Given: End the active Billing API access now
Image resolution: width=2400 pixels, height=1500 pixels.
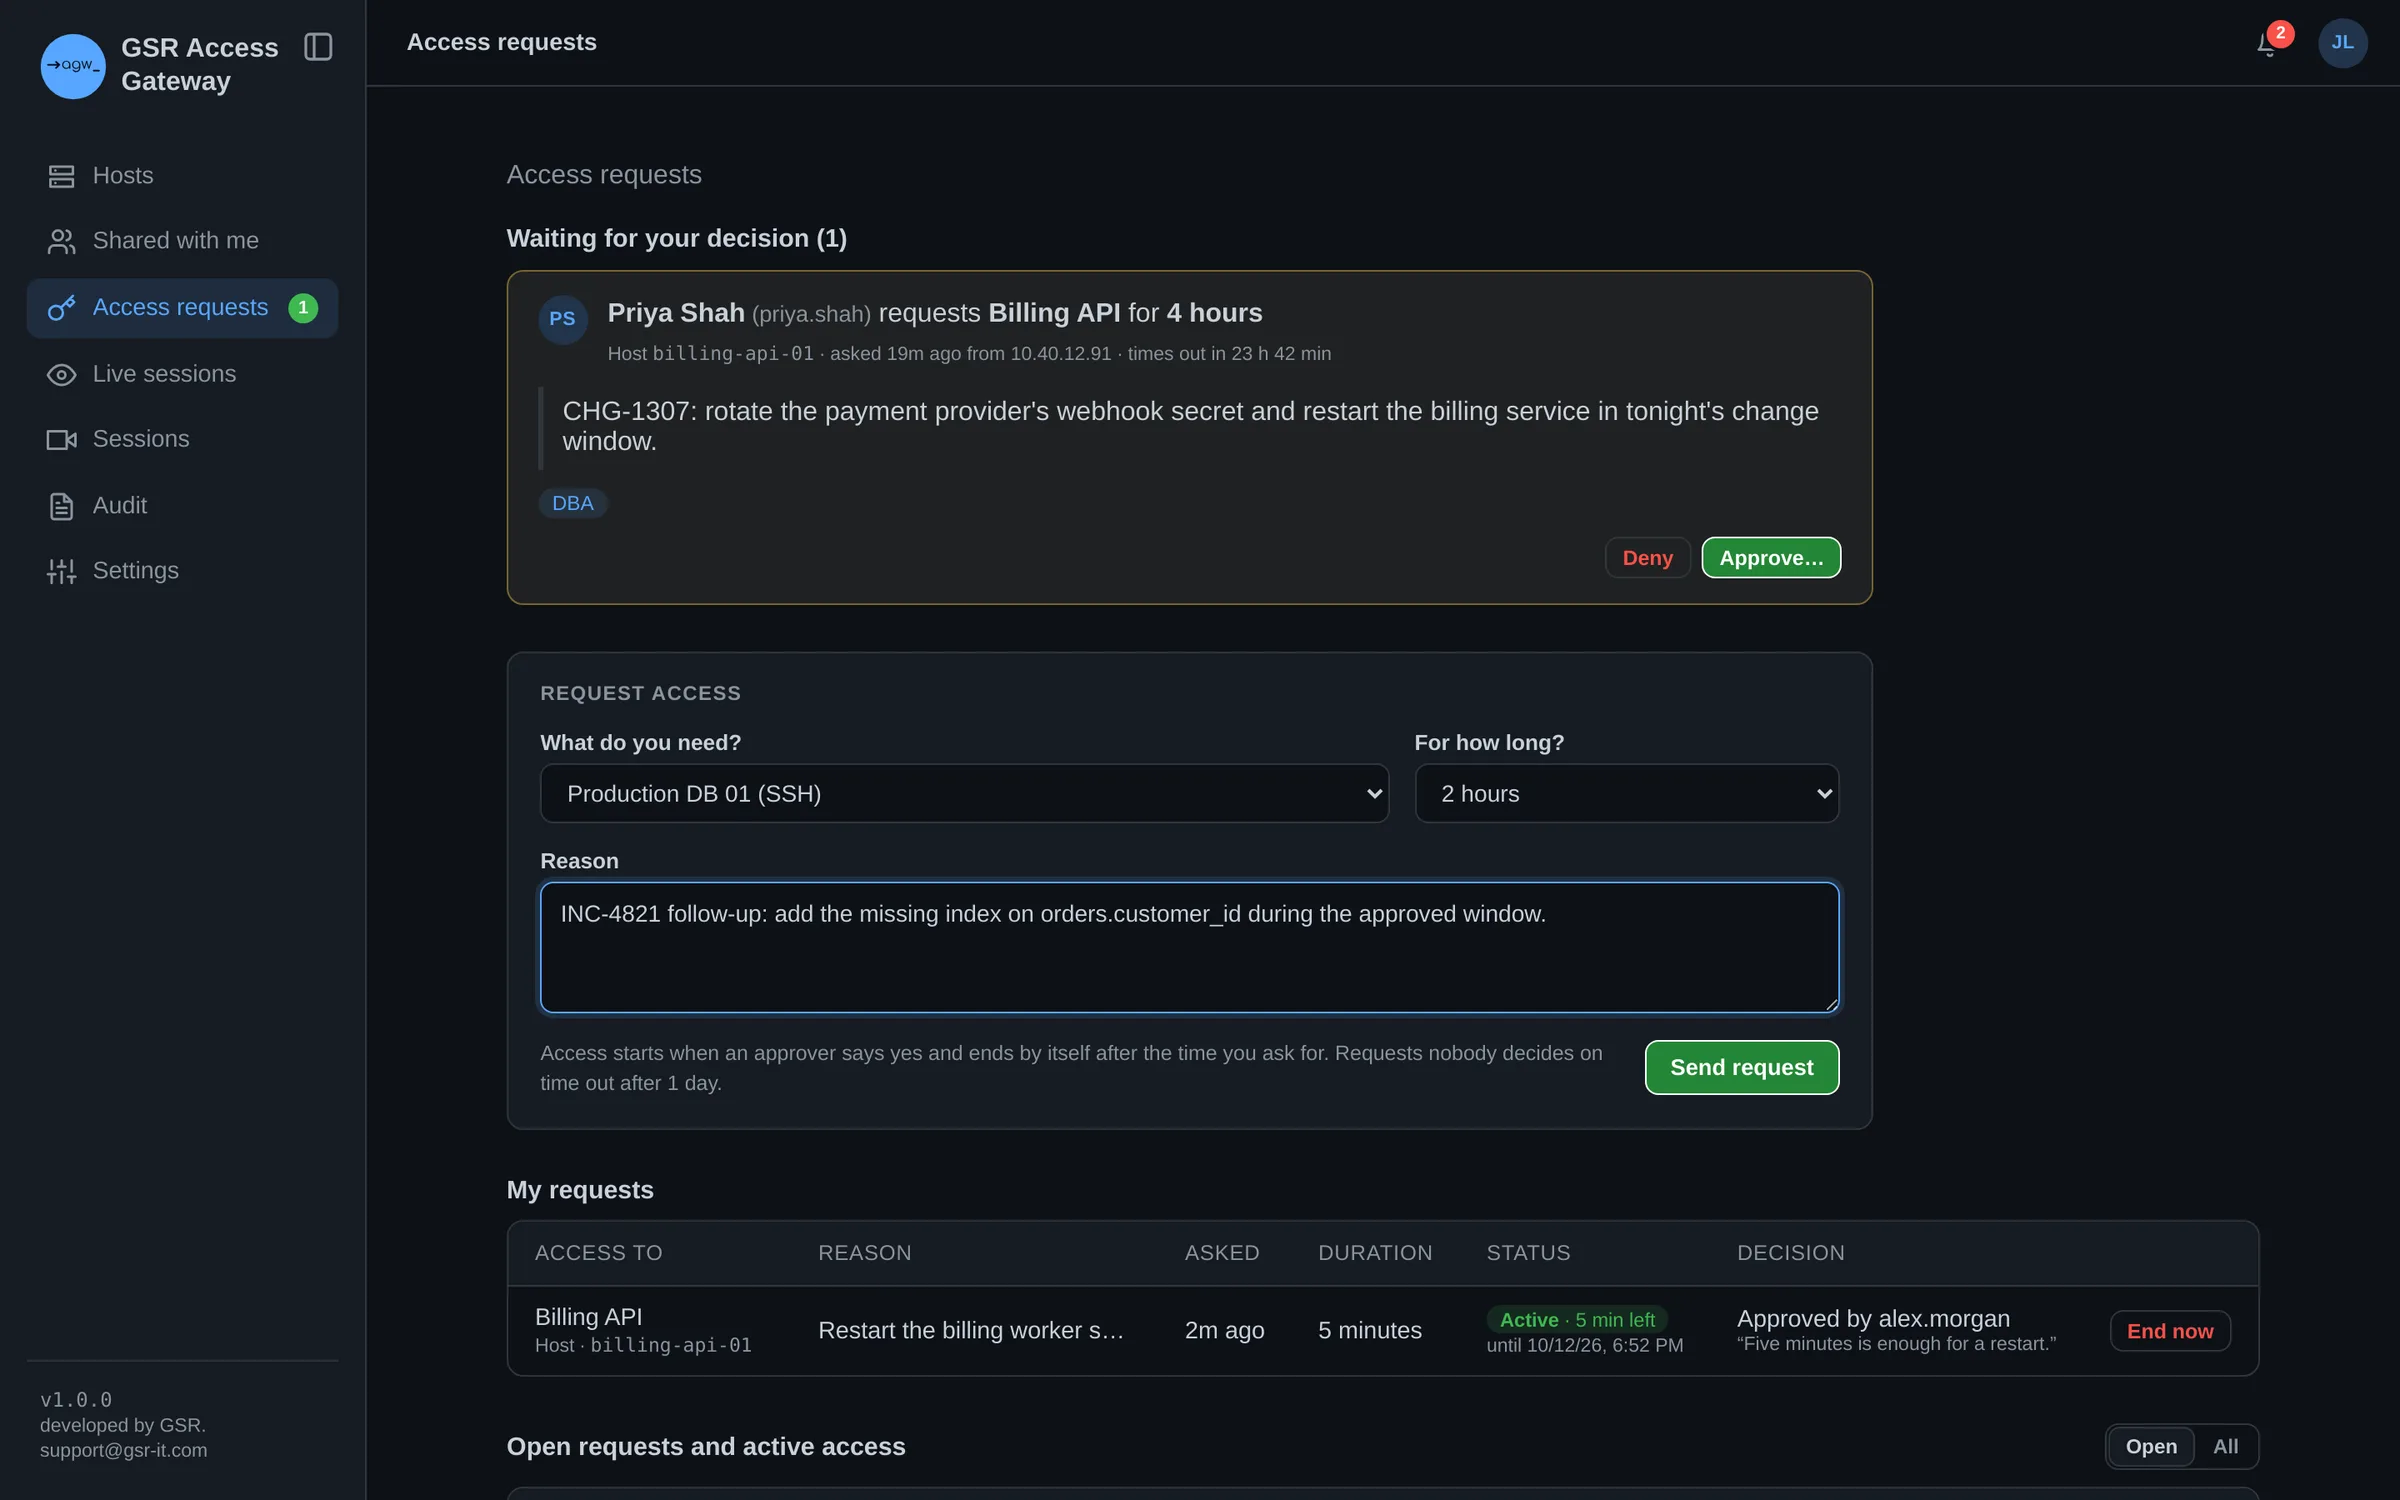Looking at the screenshot, I should [2169, 1331].
